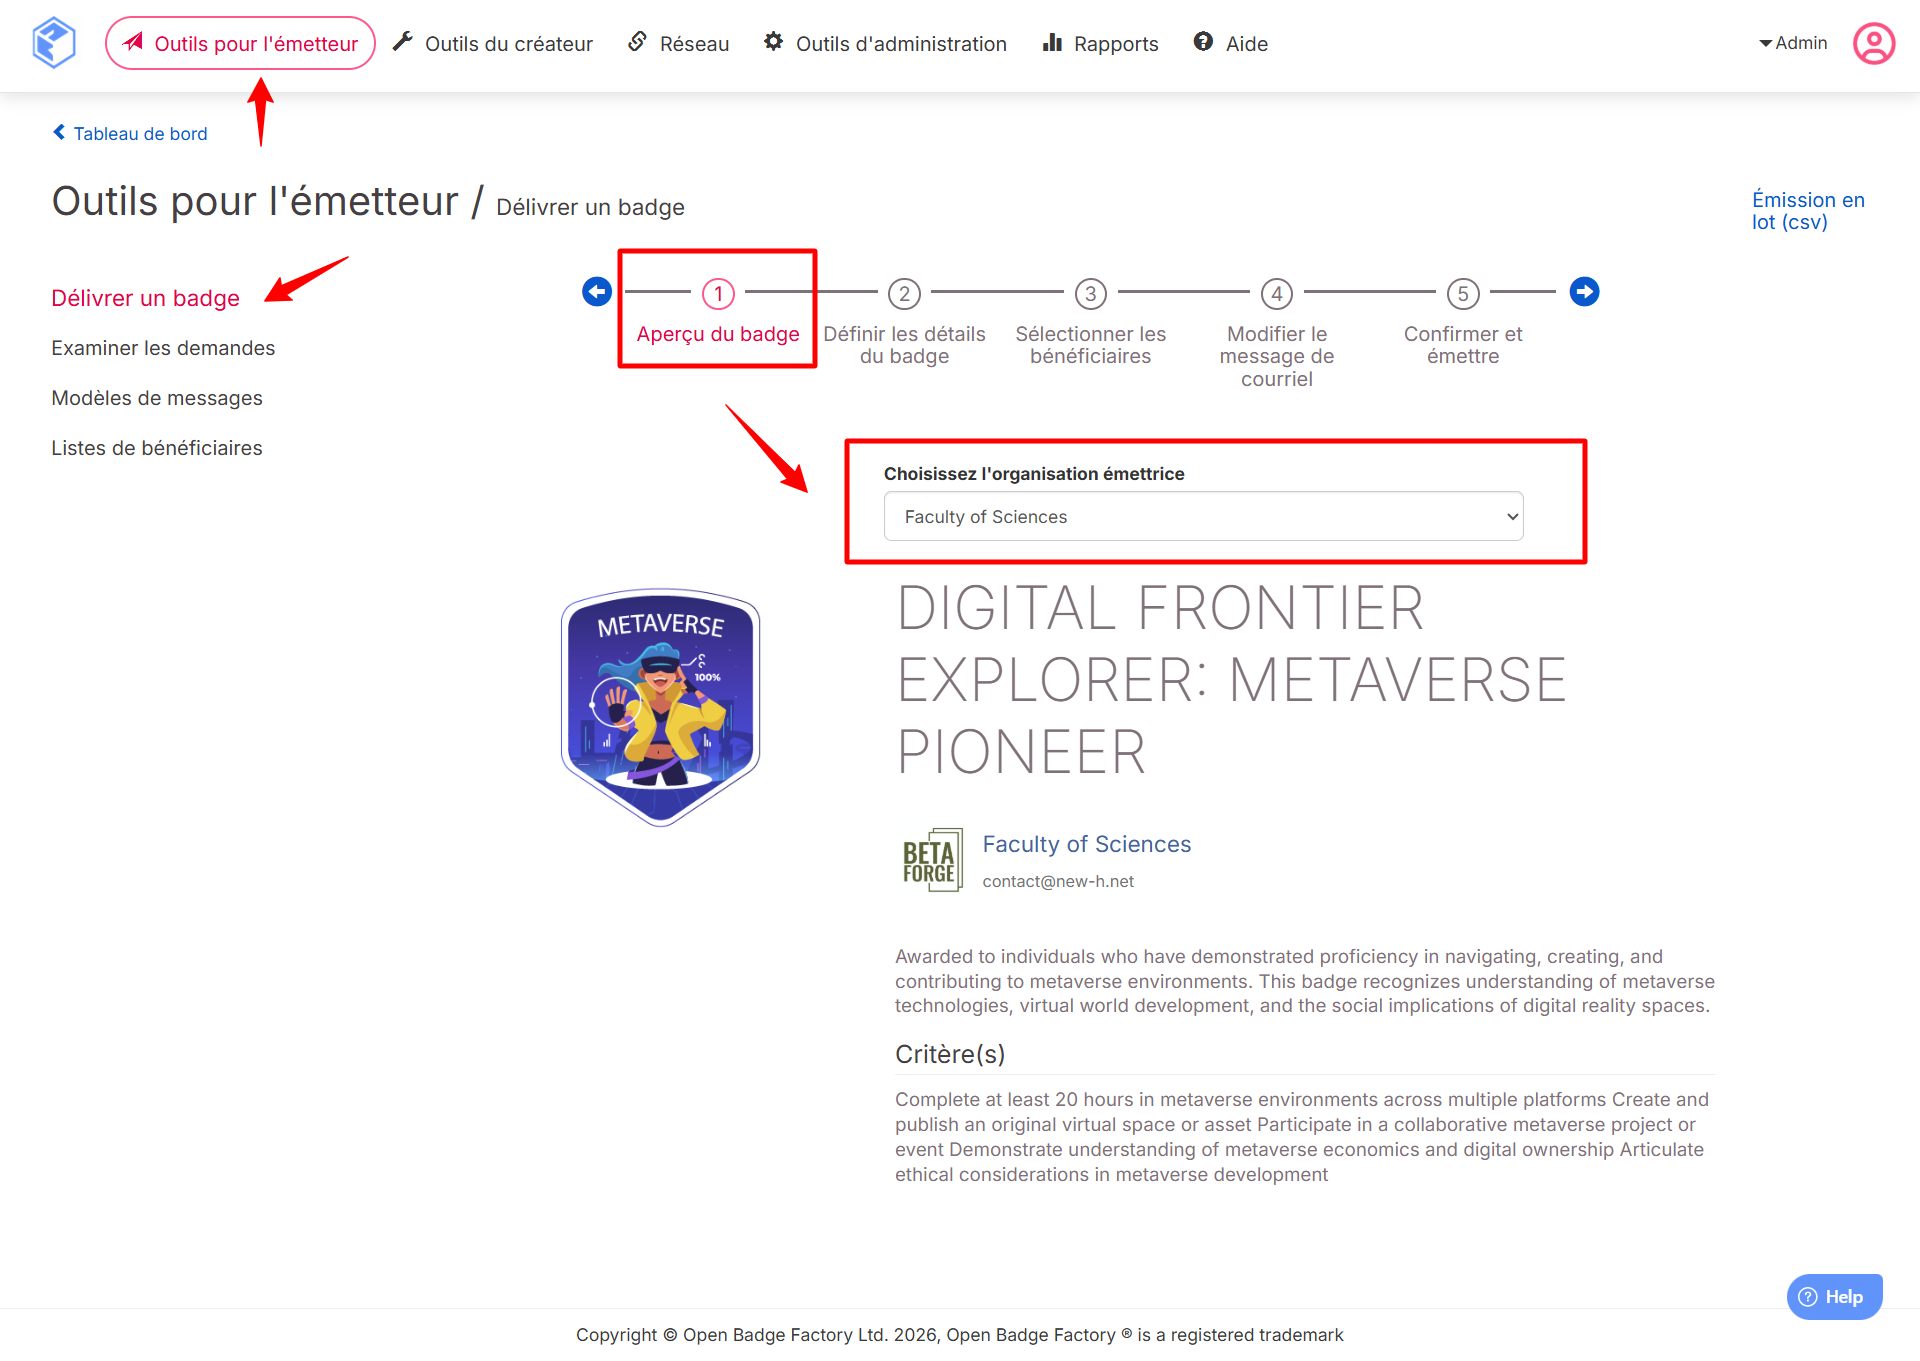Image resolution: width=1920 pixels, height=1361 pixels.
Task: Click the Metaverse badge image
Action: (660, 707)
